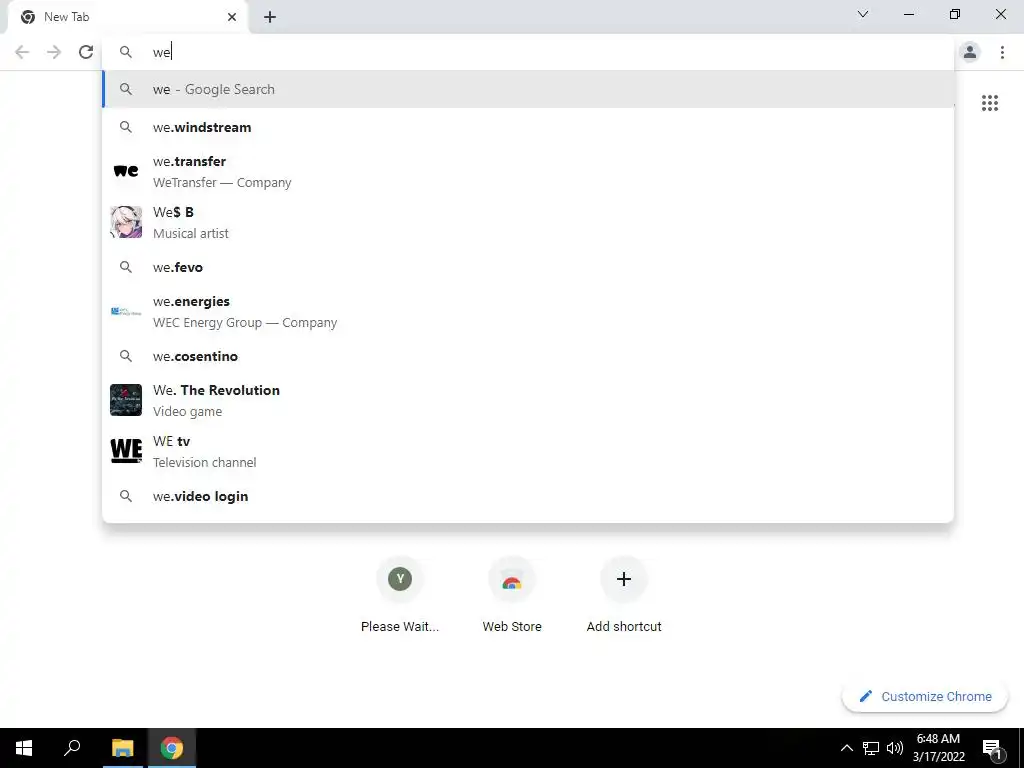The height and width of the screenshot is (768, 1024).
Task: Click the address bar containing 'we'
Action: point(528,52)
